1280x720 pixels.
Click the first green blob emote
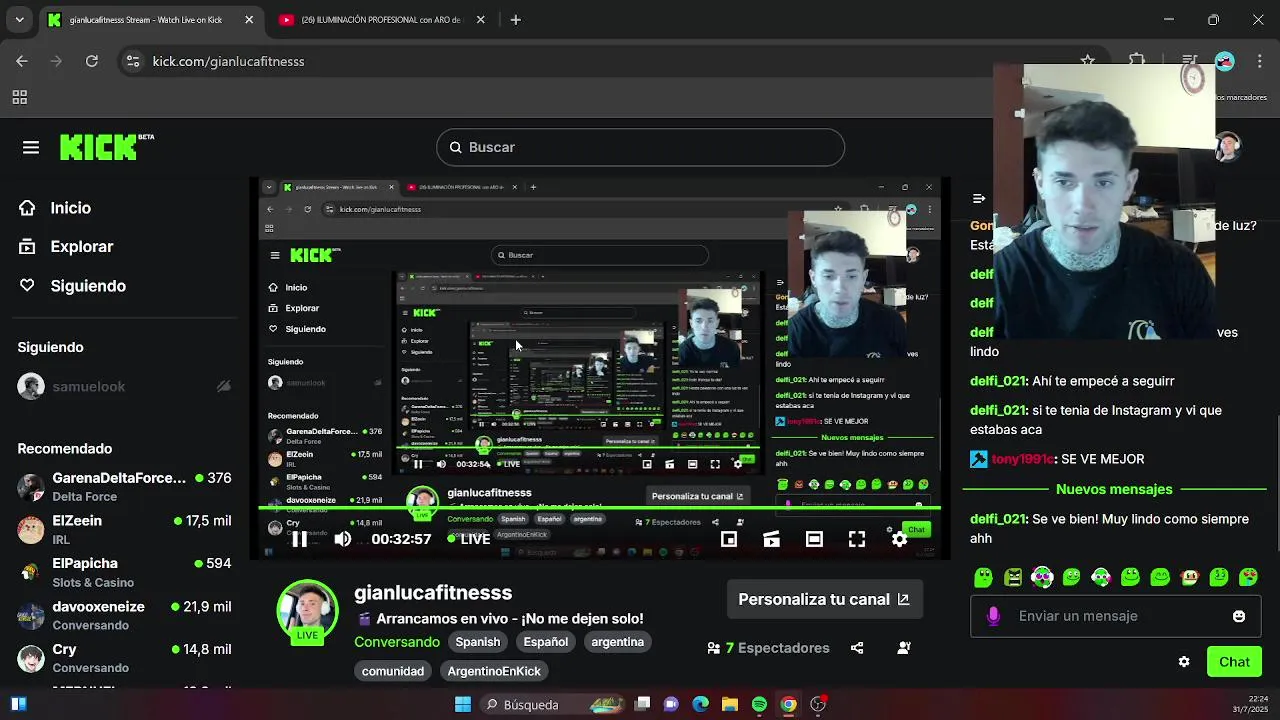[983, 577]
